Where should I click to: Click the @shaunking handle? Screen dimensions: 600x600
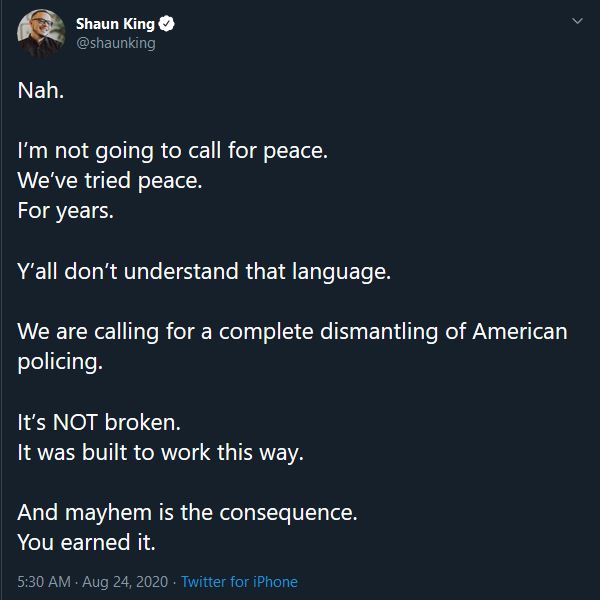point(116,43)
